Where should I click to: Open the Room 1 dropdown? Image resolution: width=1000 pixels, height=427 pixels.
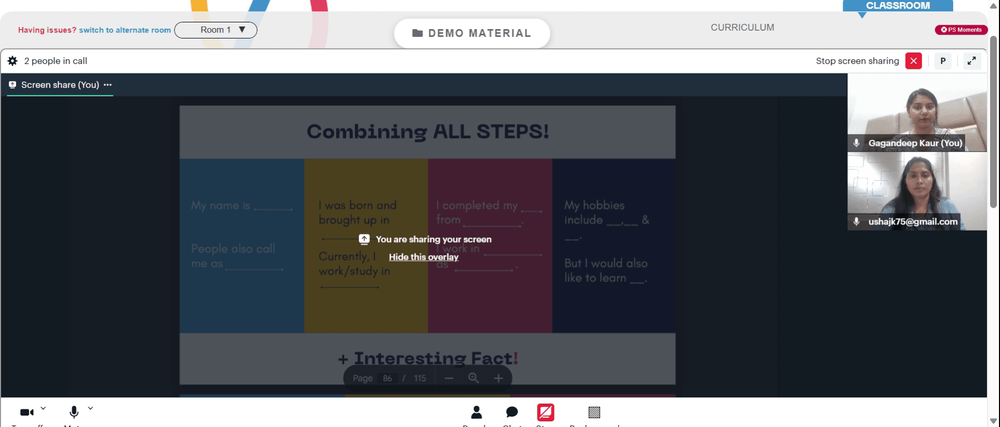pos(216,30)
